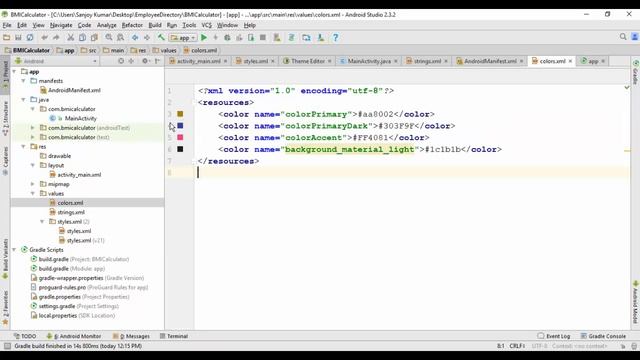Select build.gradle (Module: app) file

tap(72, 269)
